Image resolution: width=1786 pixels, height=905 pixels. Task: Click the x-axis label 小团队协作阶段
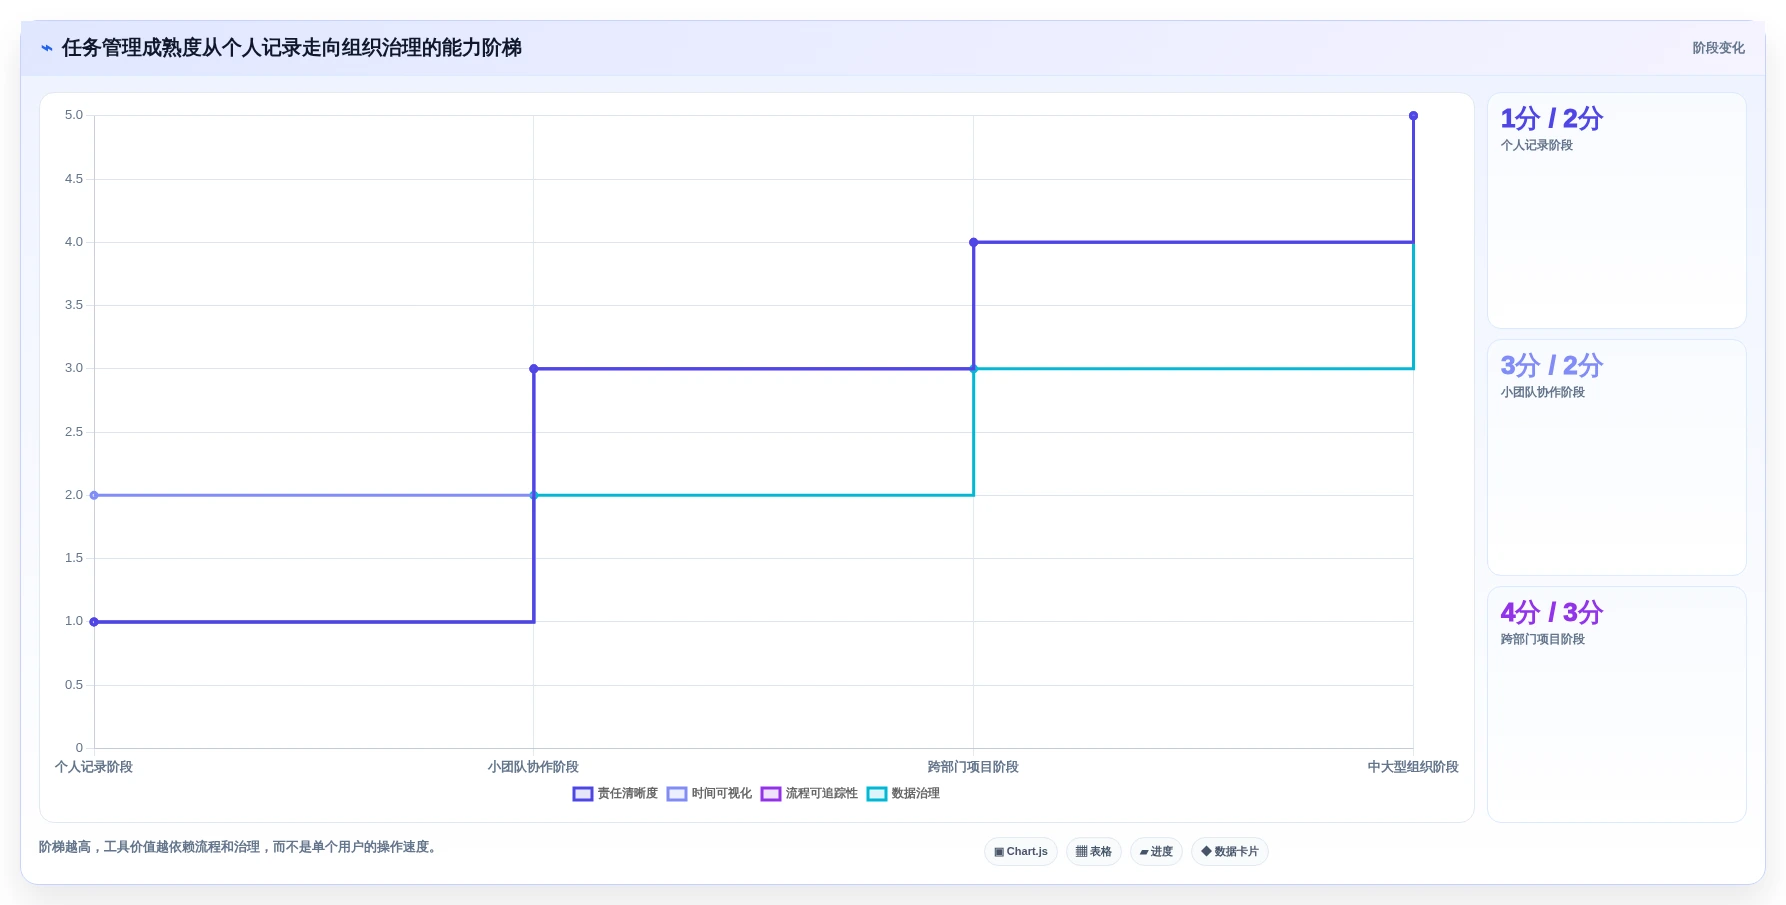[533, 767]
